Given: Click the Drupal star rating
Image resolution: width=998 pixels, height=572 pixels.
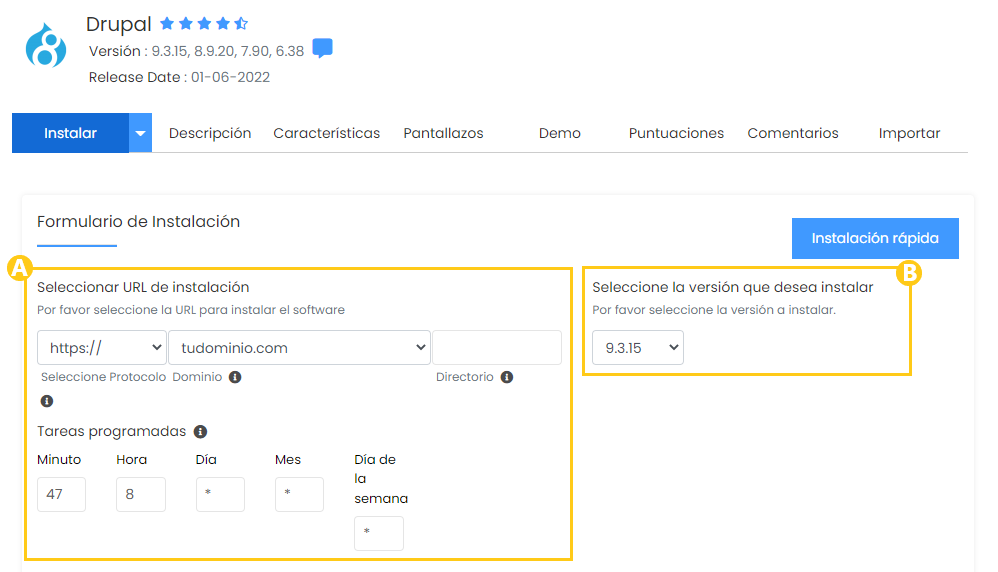Looking at the screenshot, I should coord(204,24).
